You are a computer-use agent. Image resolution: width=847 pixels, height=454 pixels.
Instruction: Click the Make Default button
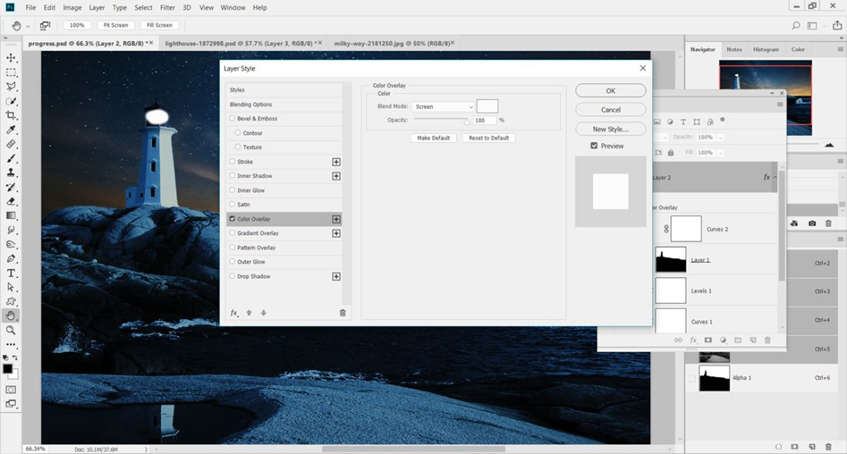pos(433,137)
